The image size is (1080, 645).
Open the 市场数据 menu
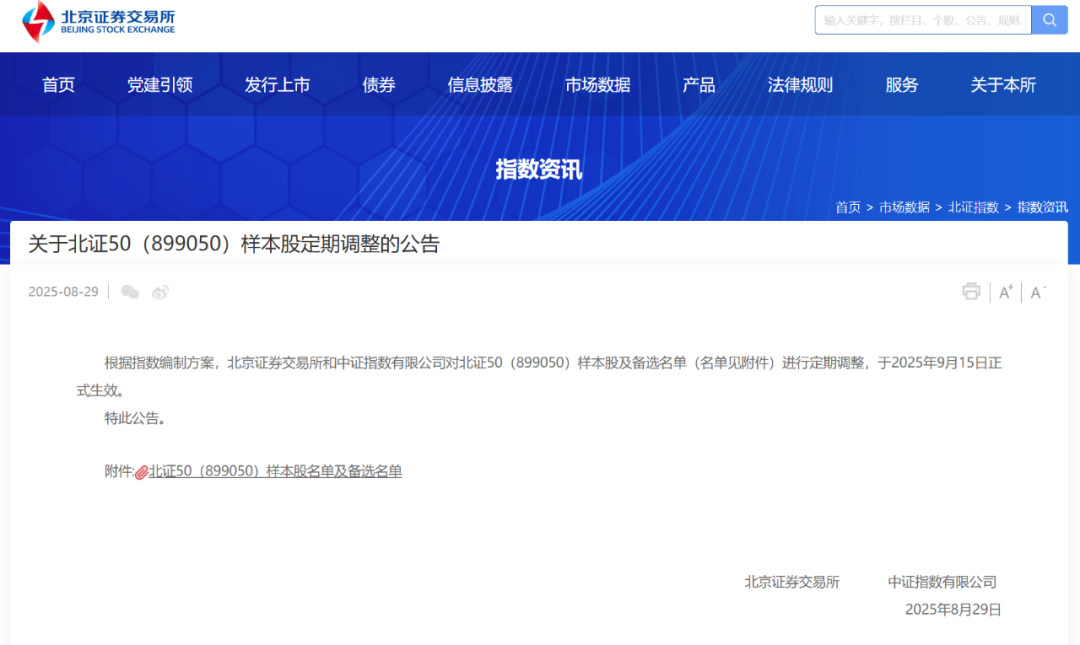(x=598, y=84)
